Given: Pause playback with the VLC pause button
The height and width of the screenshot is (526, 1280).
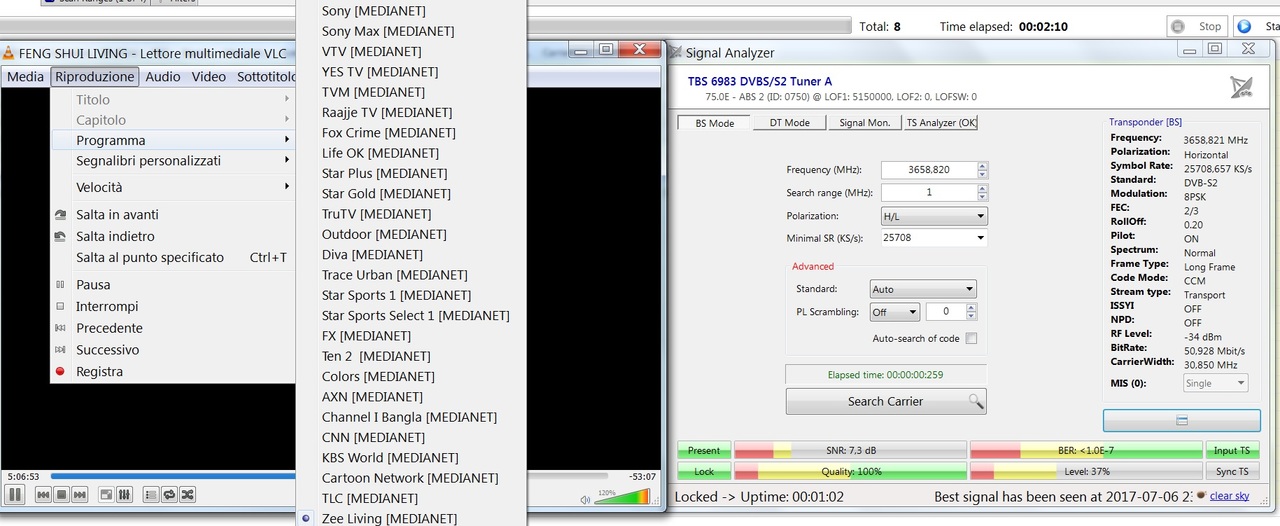Looking at the screenshot, I should (15, 494).
